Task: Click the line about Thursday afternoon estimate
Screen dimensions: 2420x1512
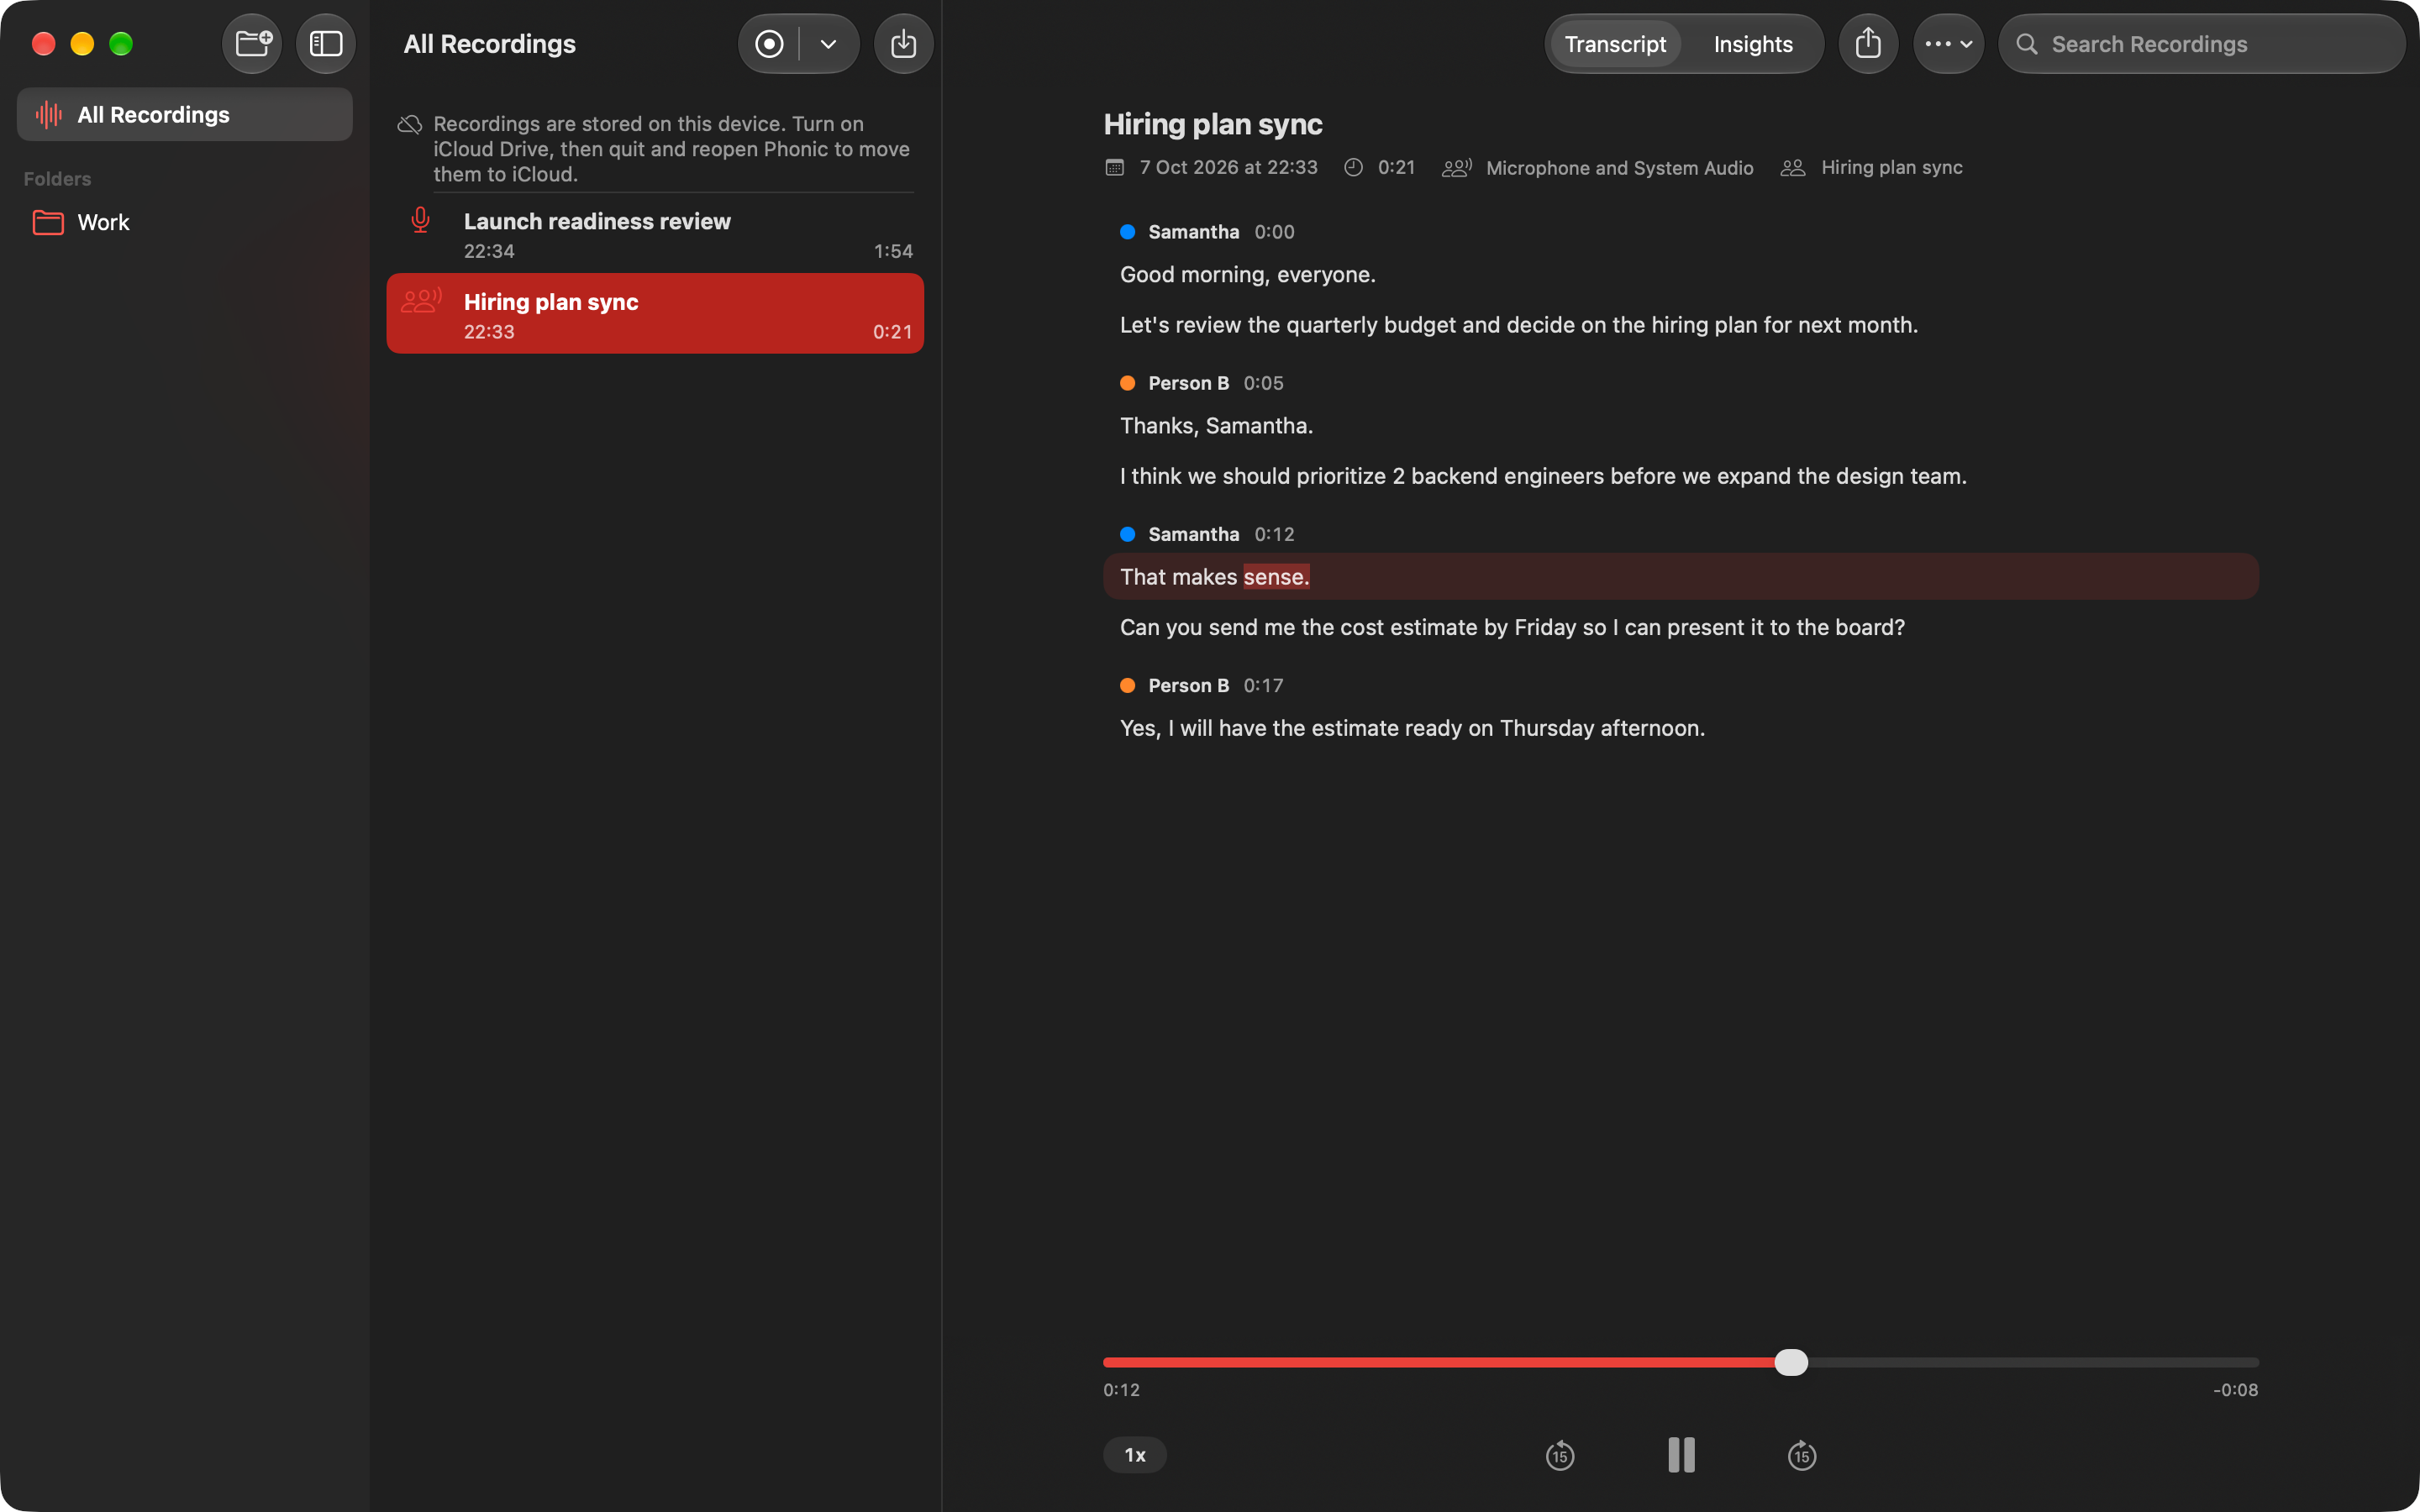Action: tap(1412, 729)
